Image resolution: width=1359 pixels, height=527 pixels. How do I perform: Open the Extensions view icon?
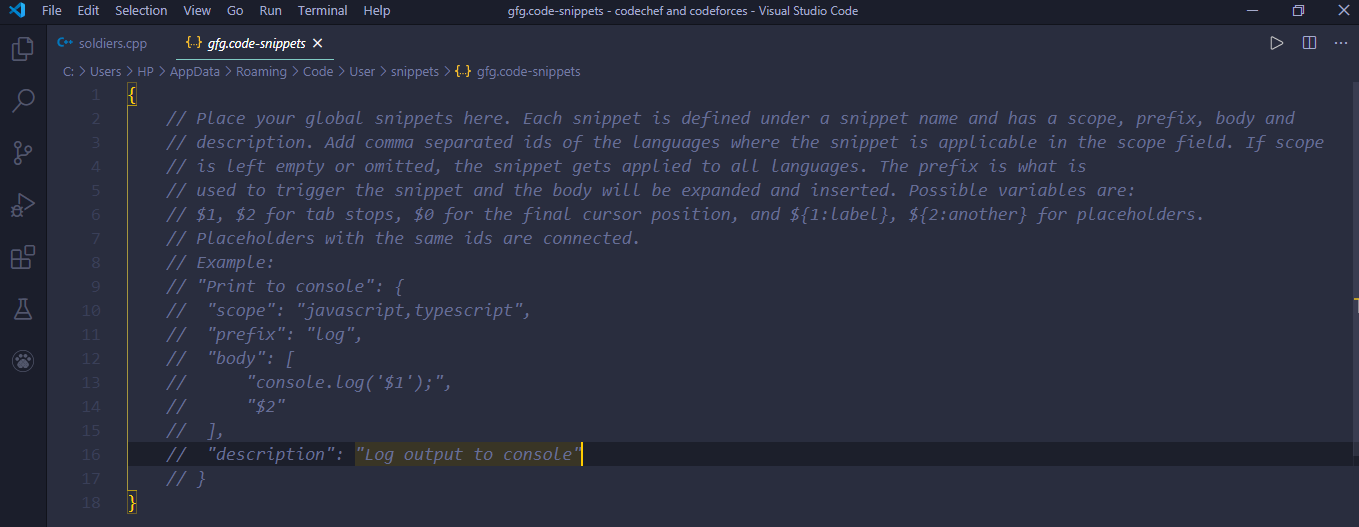coord(22,258)
